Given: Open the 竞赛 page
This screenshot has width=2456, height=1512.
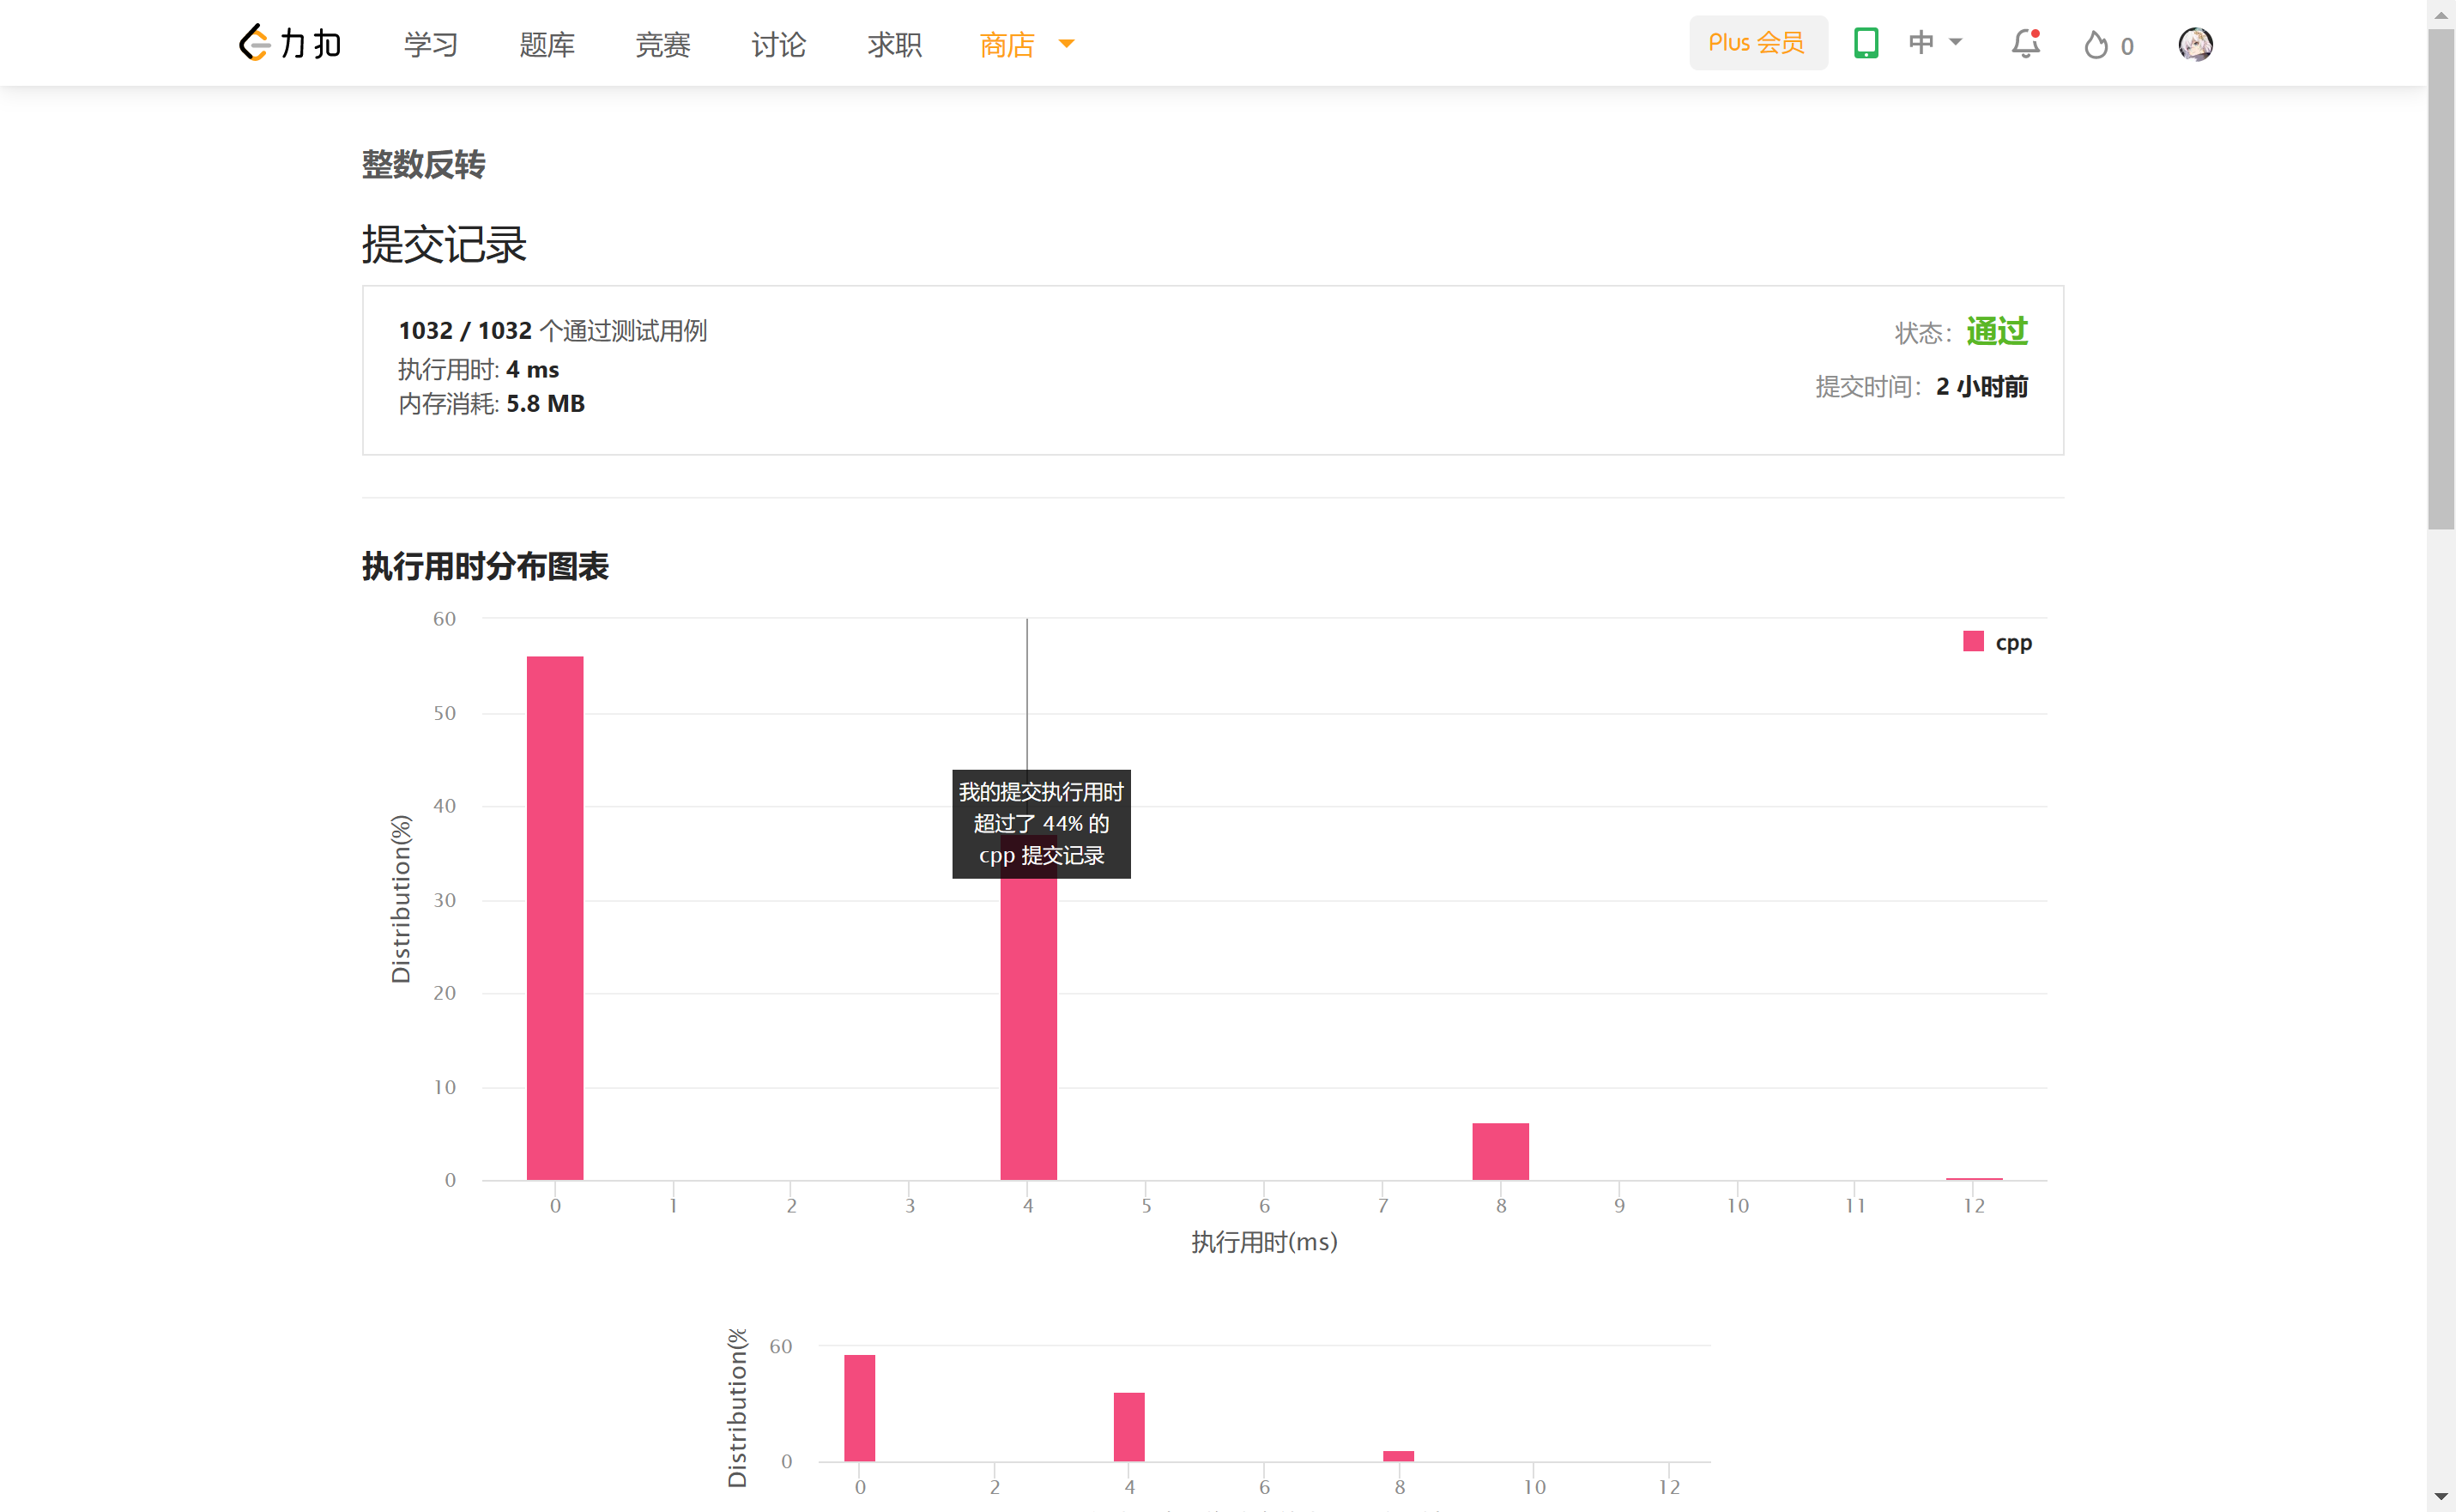Looking at the screenshot, I should coord(663,44).
